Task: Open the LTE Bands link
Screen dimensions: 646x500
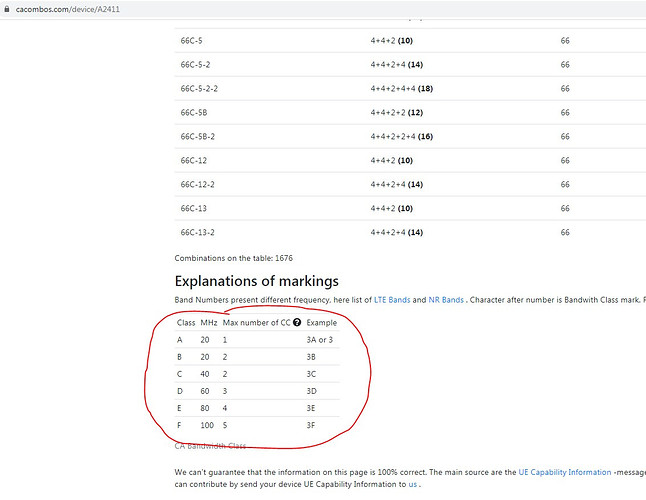Action: point(392,300)
